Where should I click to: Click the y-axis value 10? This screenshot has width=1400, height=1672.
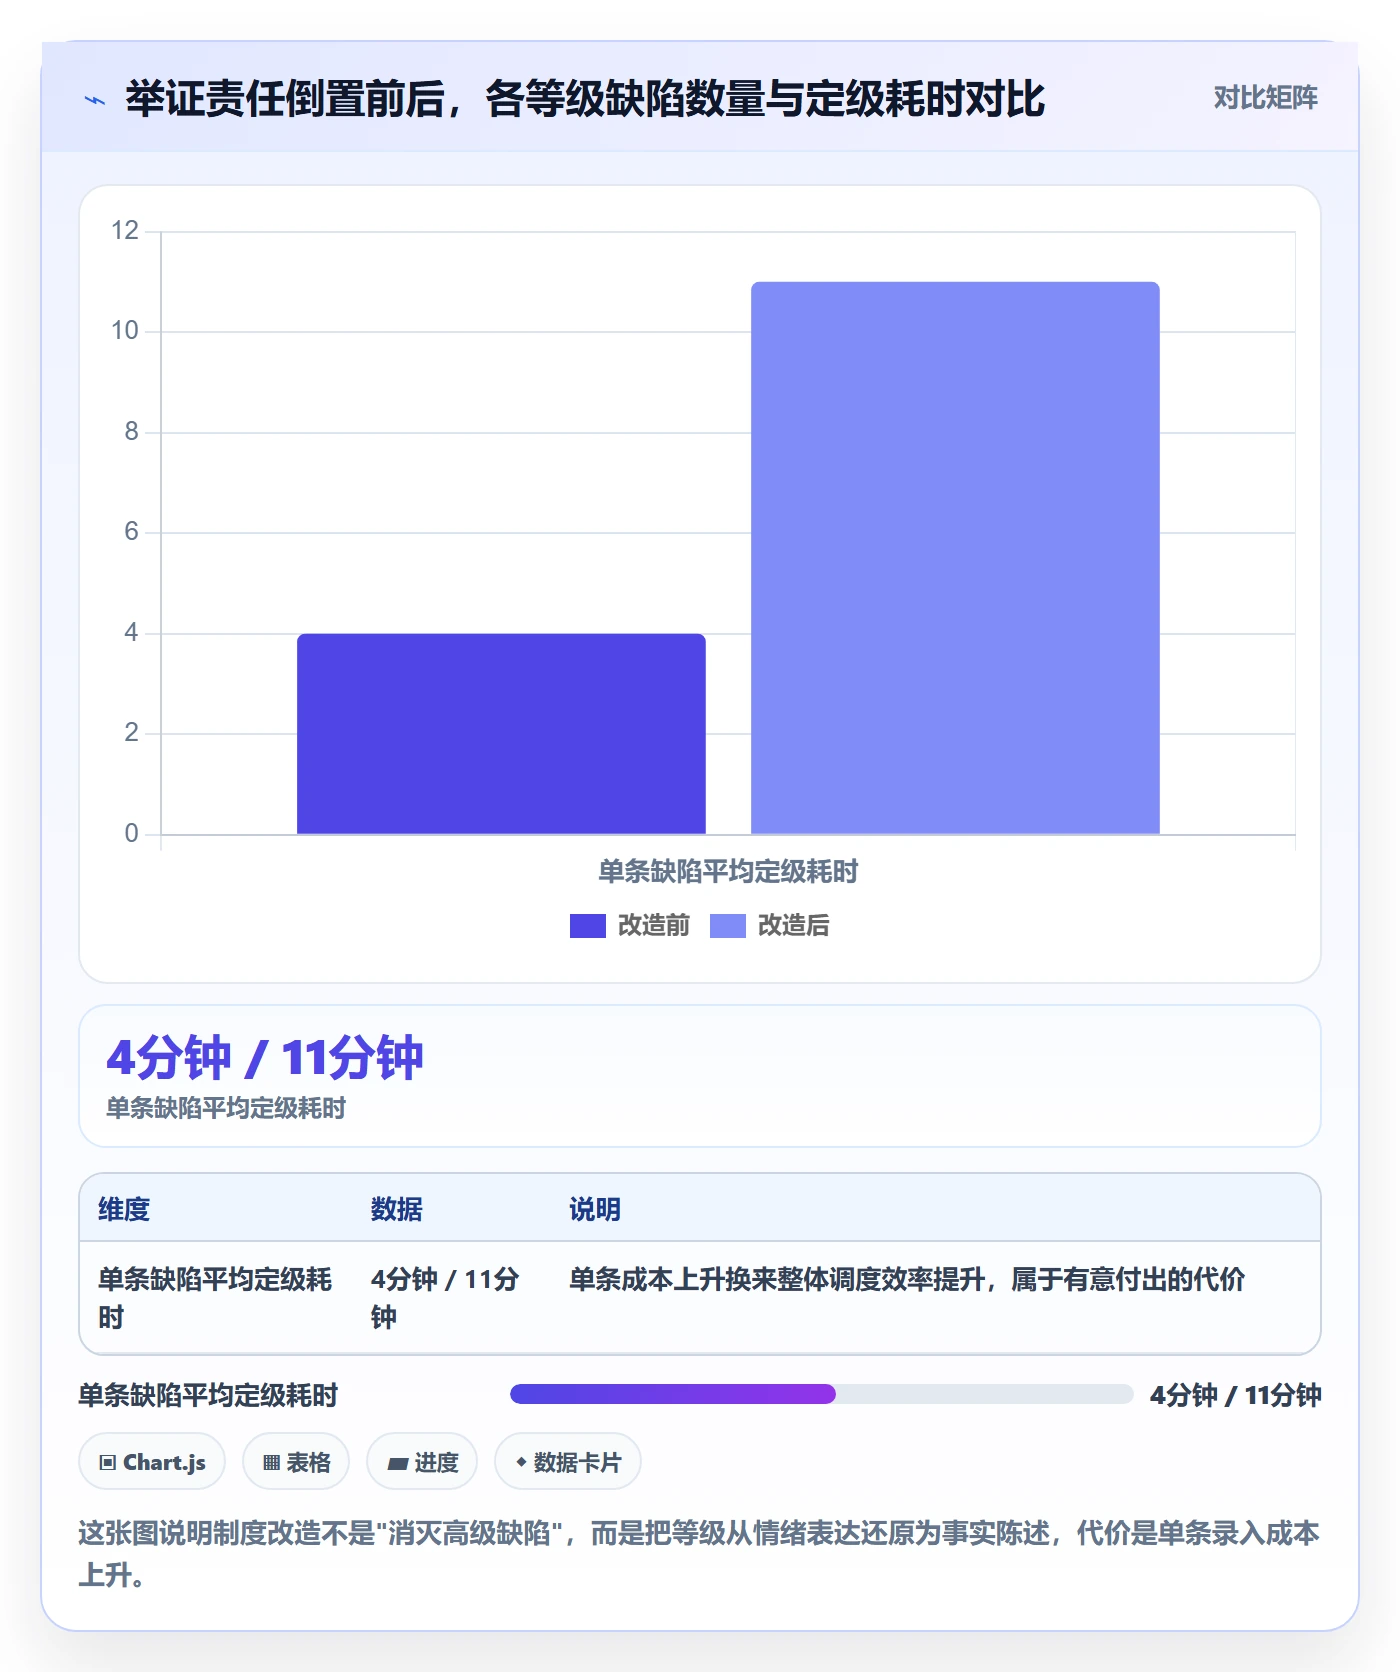pyautogui.click(x=125, y=331)
